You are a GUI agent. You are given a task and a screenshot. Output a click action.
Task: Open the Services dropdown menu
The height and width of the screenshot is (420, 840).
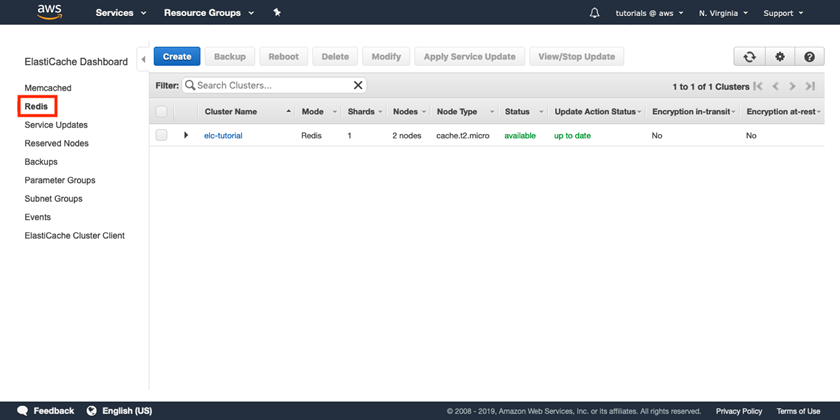121,13
